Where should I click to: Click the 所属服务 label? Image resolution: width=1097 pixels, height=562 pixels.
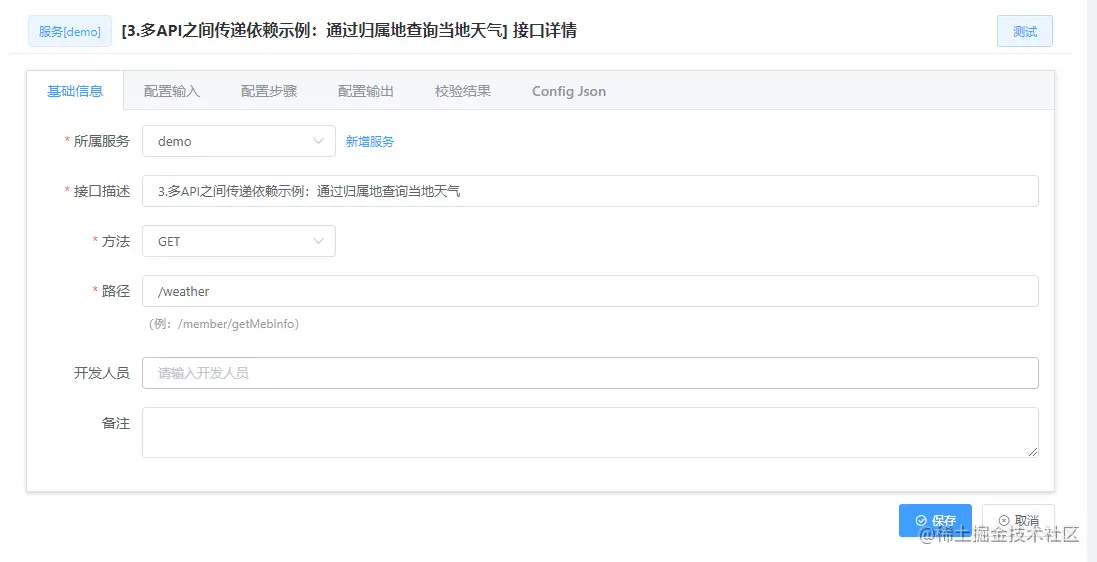(x=101, y=141)
